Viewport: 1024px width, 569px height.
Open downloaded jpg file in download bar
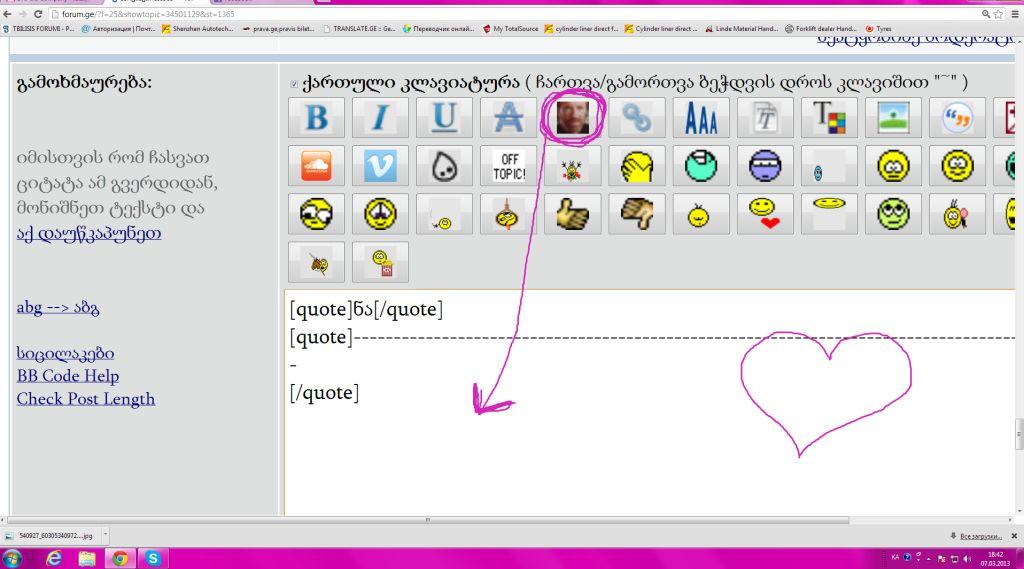pos(49,536)
